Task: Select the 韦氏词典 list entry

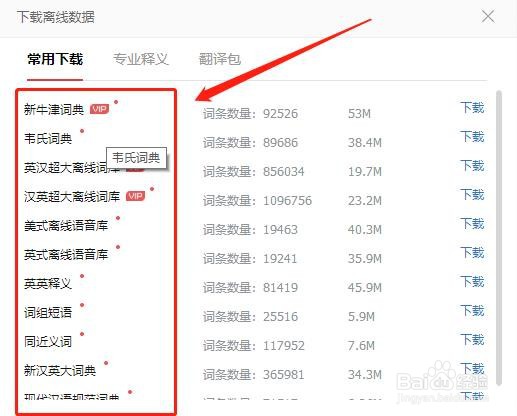Action: (x=48, y=138)
